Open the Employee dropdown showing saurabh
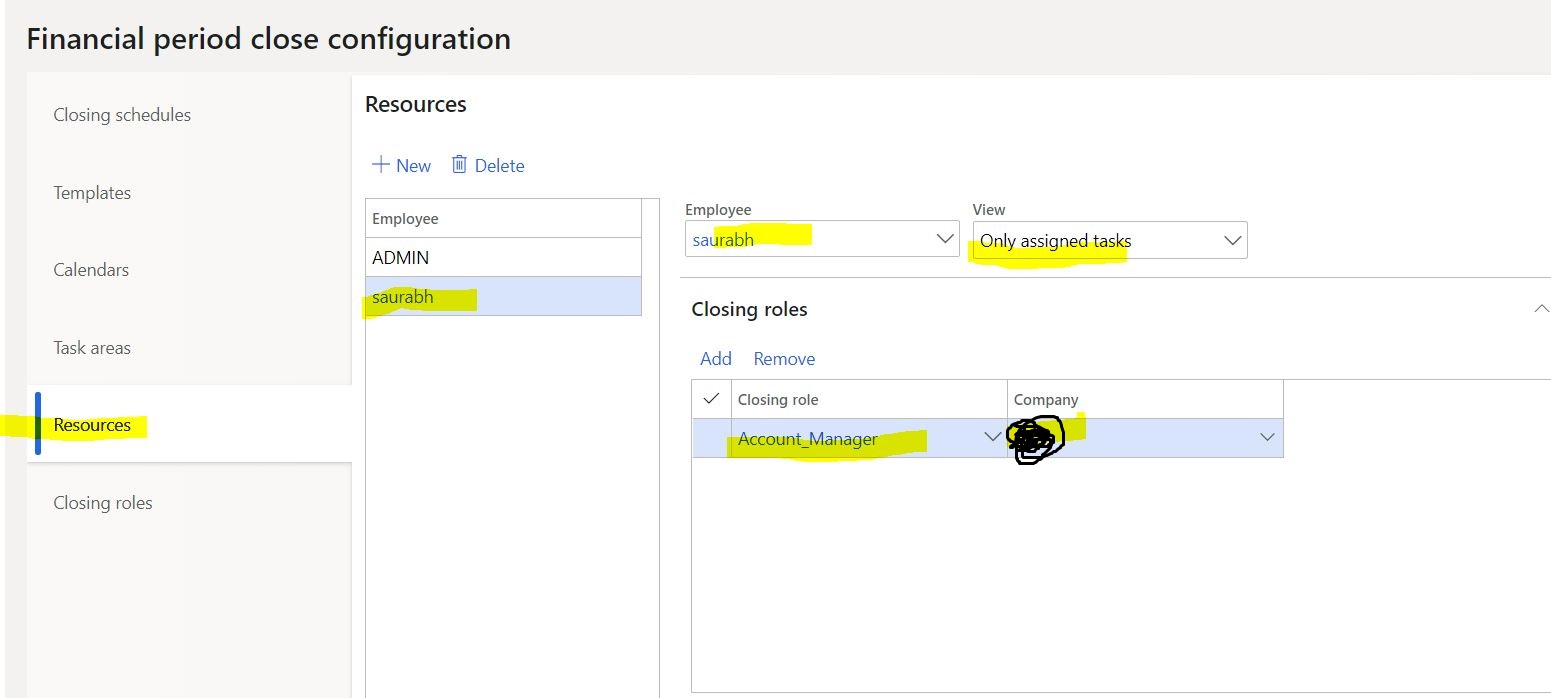1551x698 pixels. 943,238
